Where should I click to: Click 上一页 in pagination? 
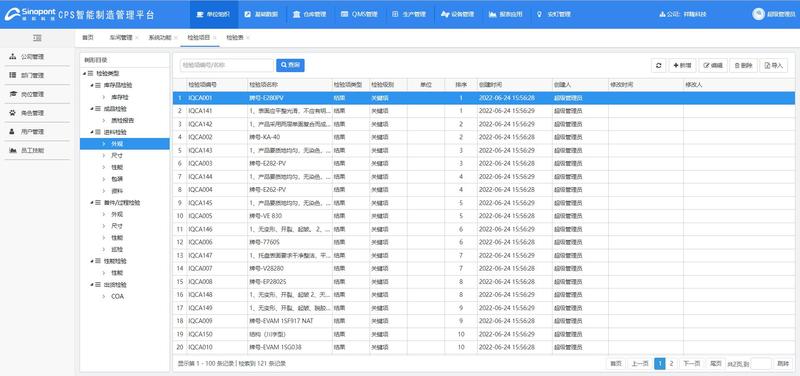pyautogui.click(x=640, y=364)
